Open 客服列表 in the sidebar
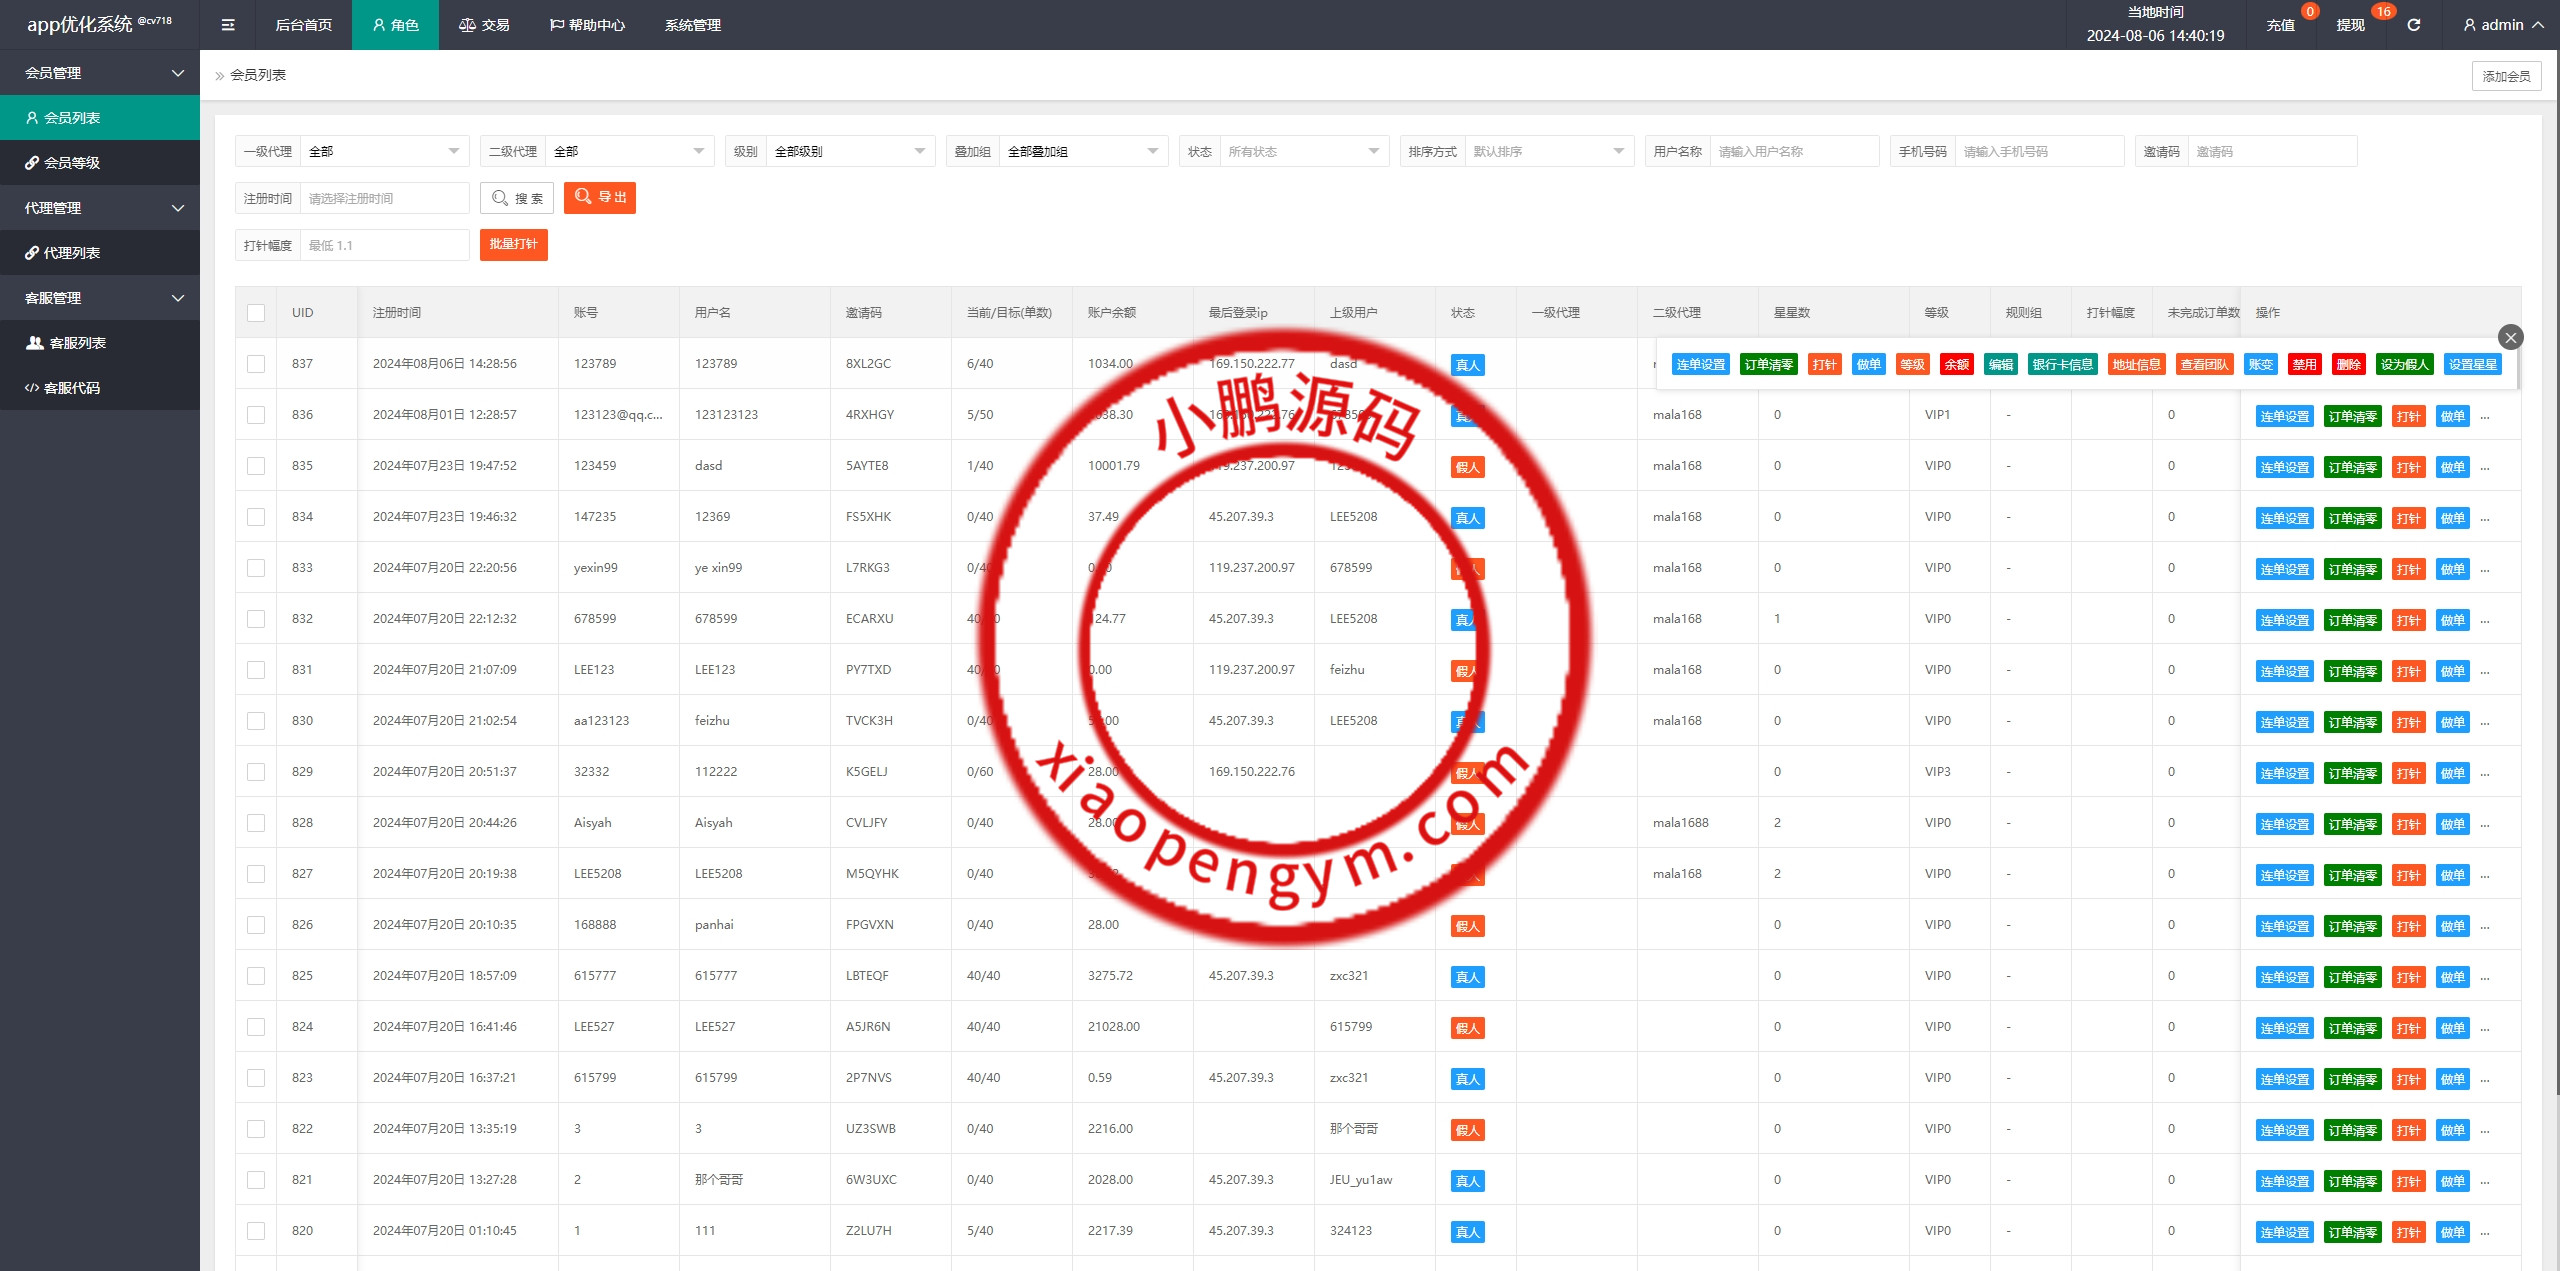 [x=78, y=343]
